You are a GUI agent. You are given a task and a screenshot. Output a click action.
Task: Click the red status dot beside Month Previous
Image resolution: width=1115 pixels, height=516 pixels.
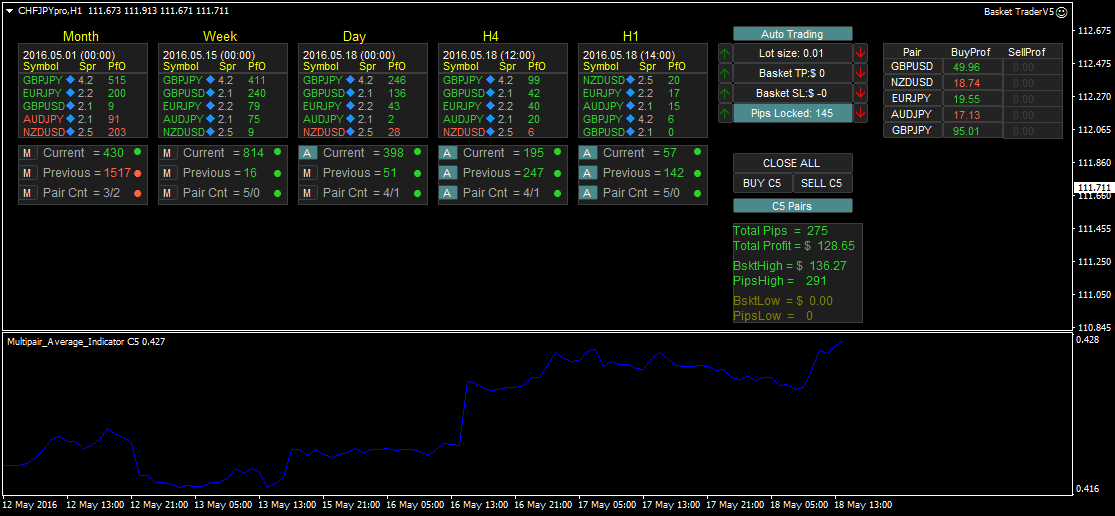pos(137,173)
